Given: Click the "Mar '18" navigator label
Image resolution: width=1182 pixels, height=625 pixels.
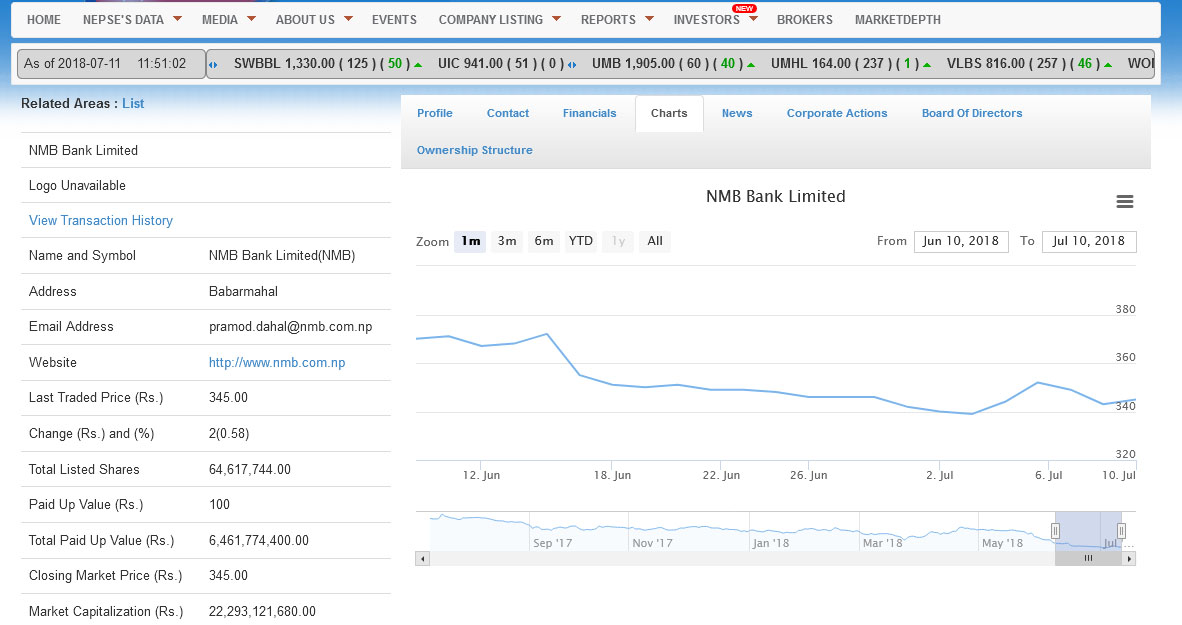Looking at the screenshot, I should [x=883, y=543].
